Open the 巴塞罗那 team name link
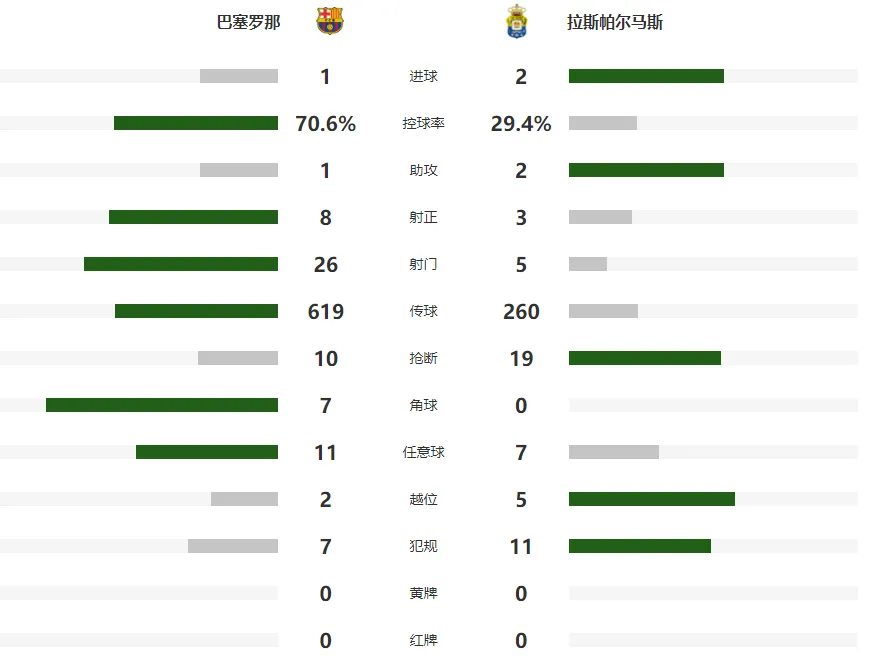The height and width of the screenshot is (659, 871). pos(248,22)
